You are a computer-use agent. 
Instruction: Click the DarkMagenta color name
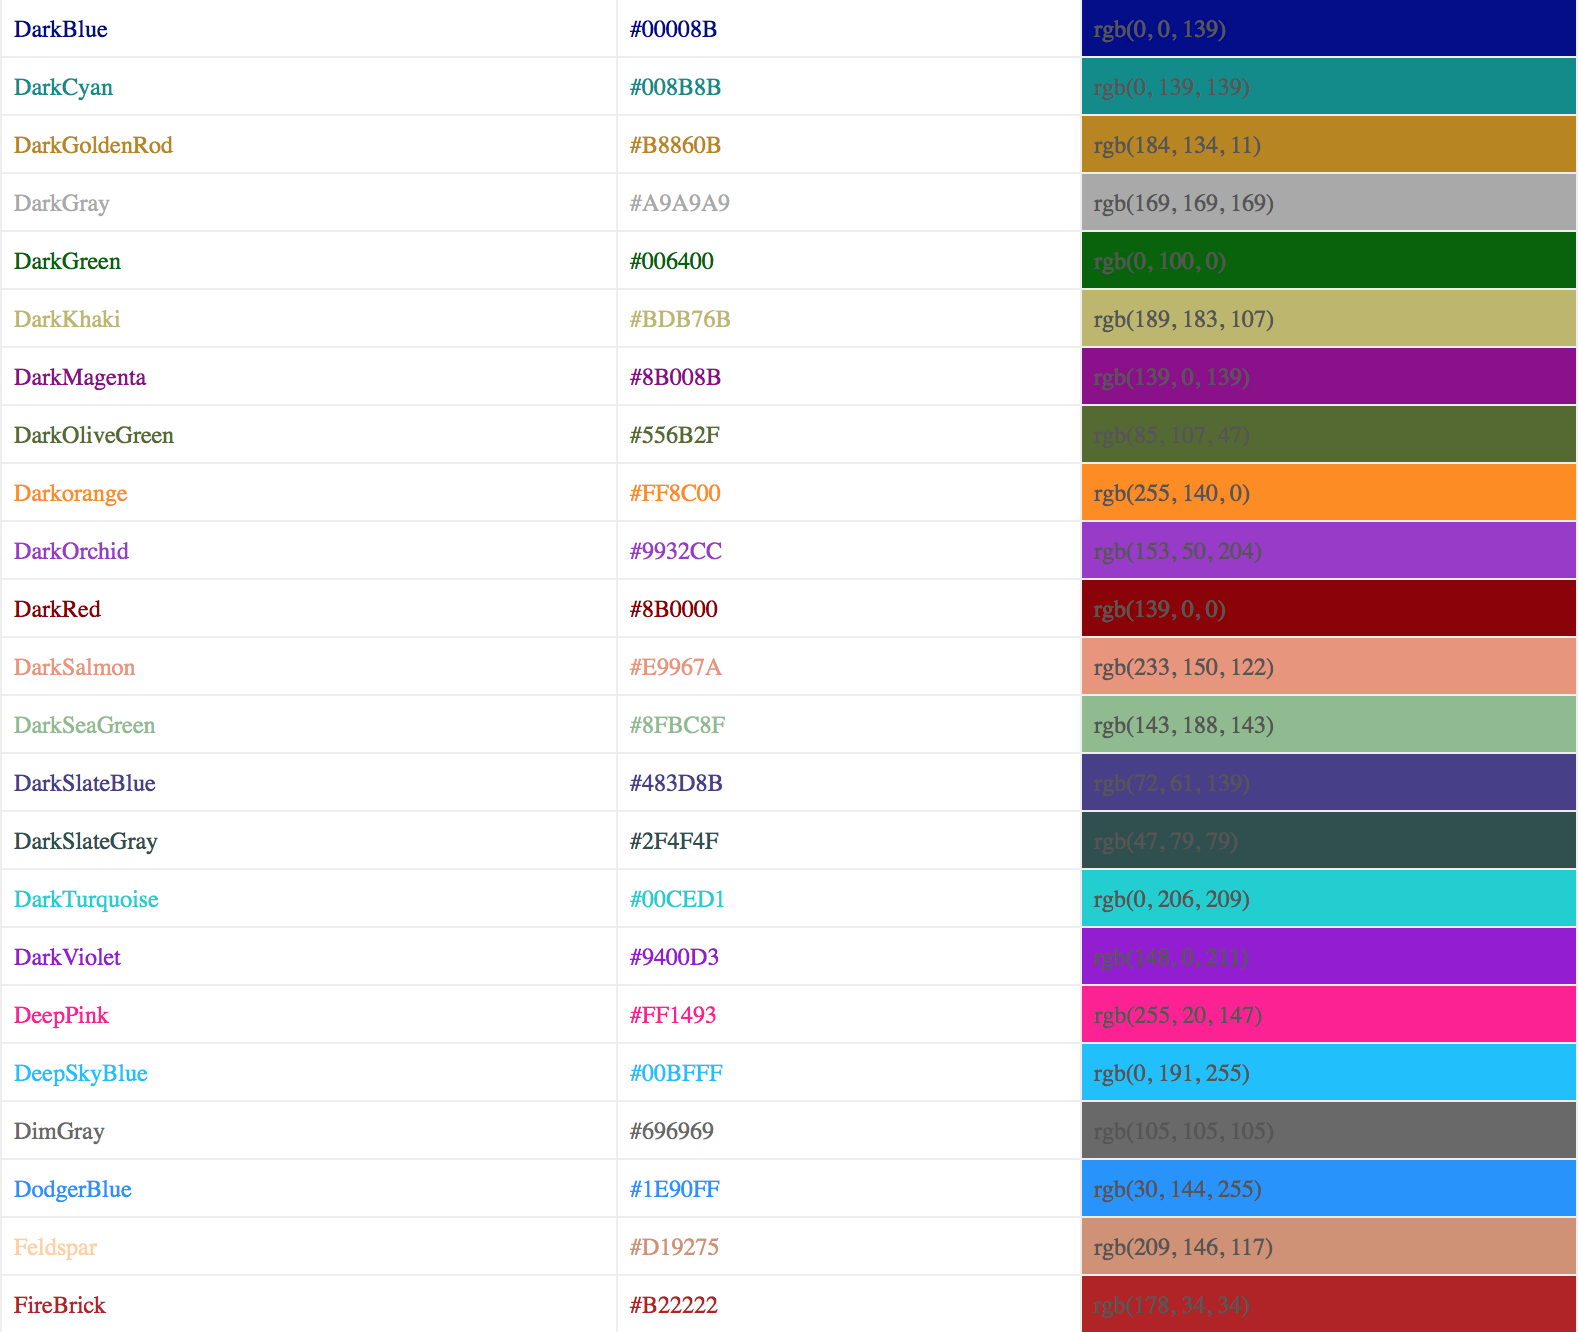80,377
